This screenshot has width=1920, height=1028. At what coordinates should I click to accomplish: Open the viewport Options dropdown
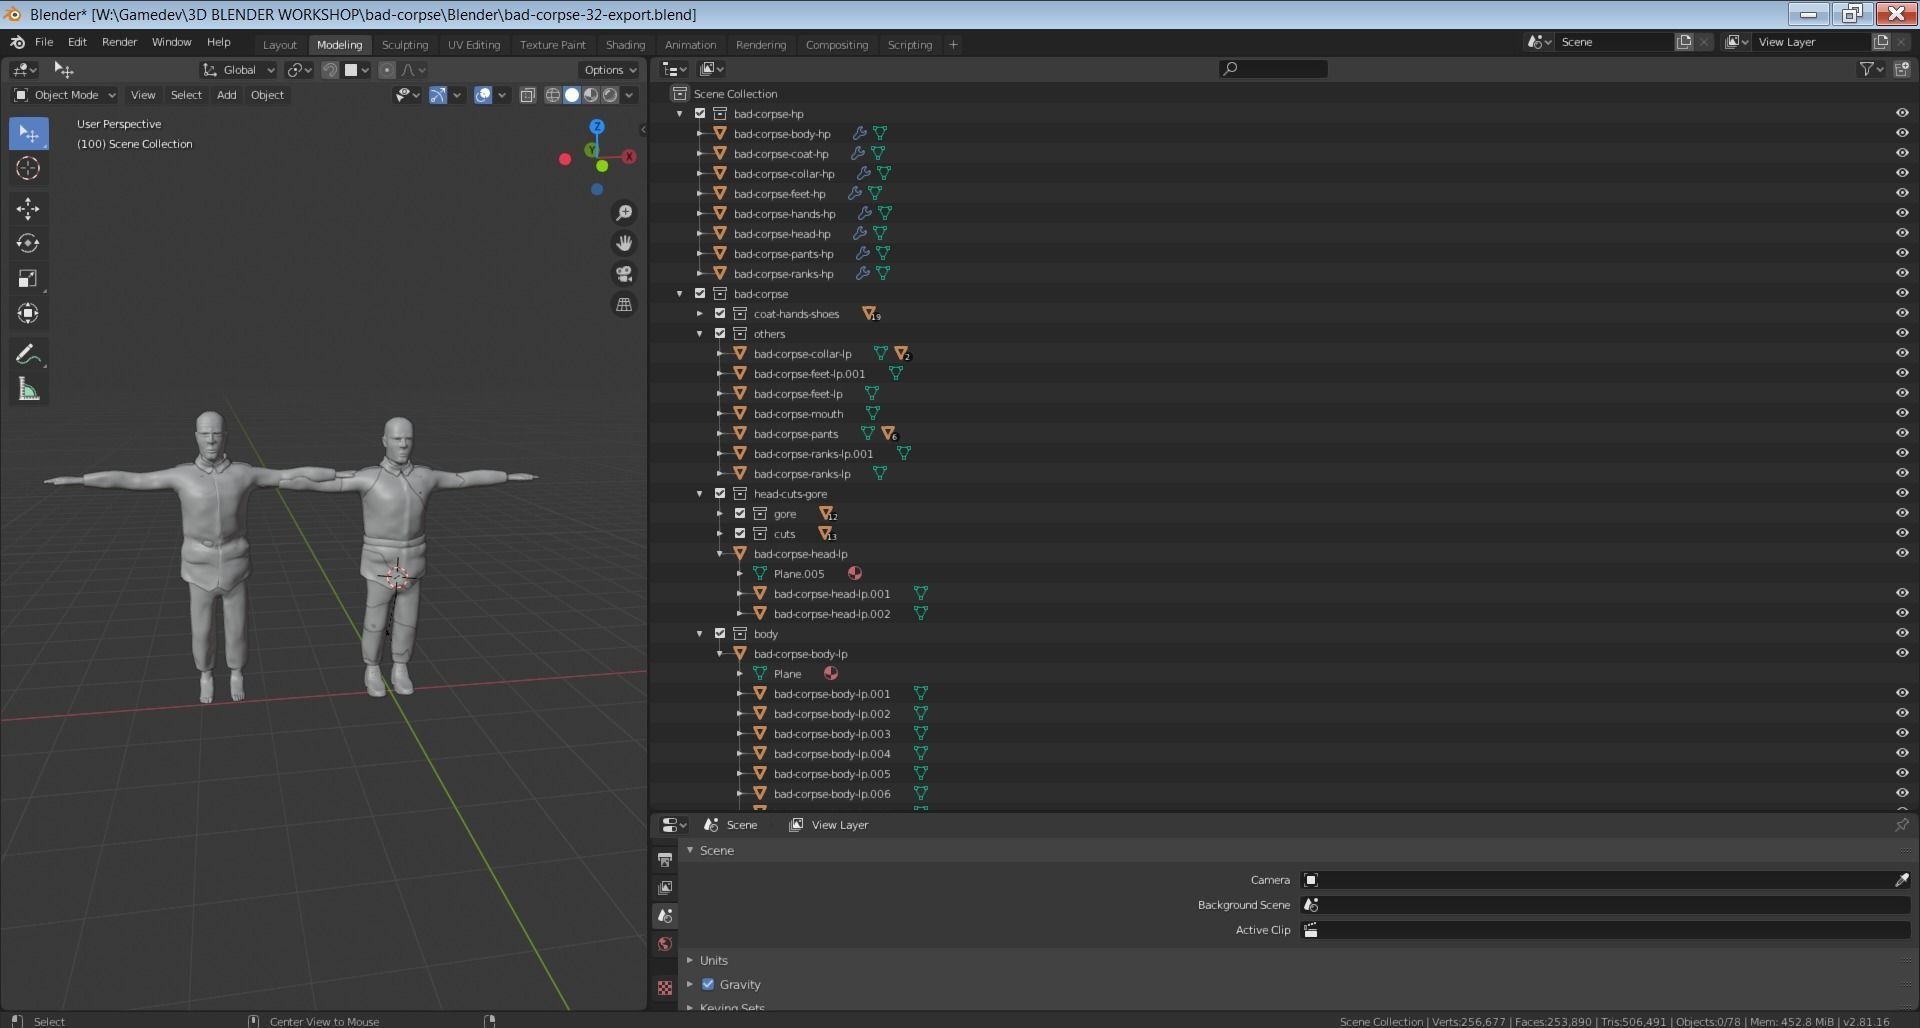(609, 70)
